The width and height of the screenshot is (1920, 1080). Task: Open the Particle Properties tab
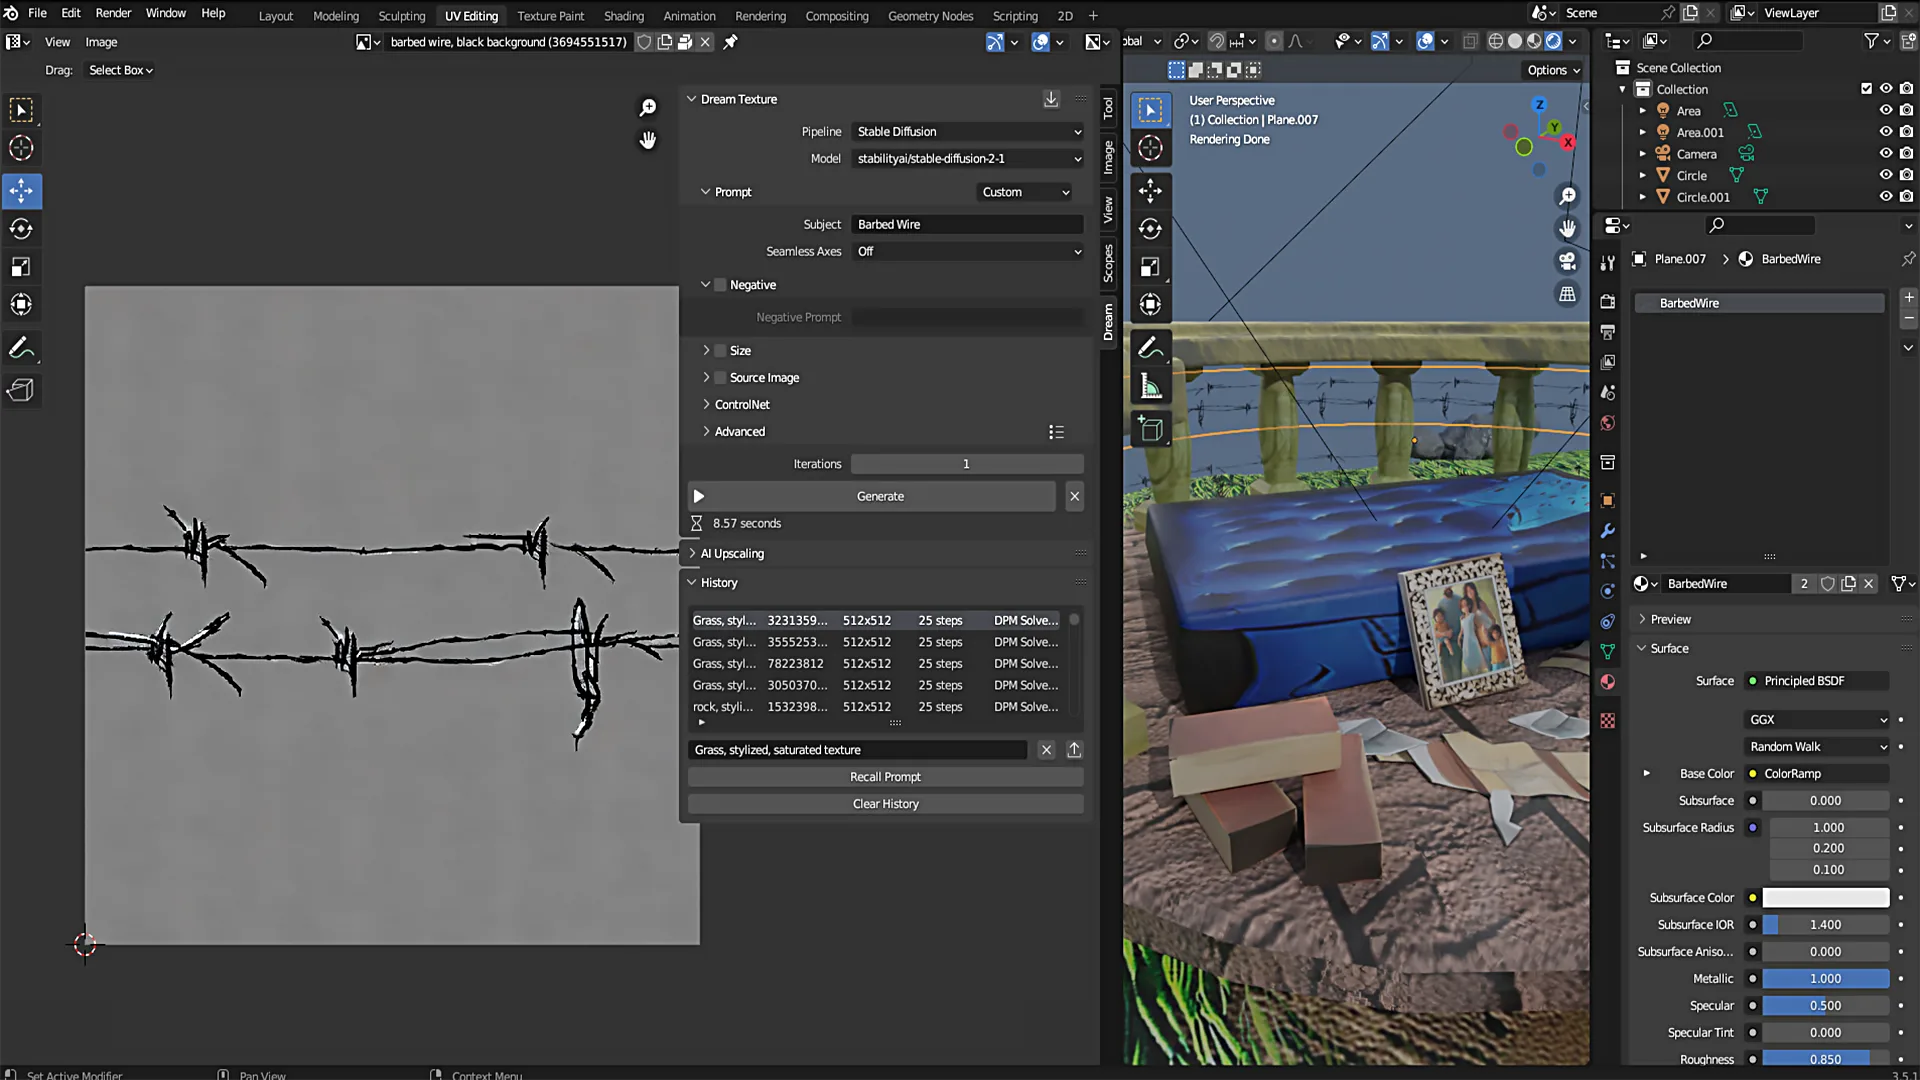click(x=1607, y=562)
